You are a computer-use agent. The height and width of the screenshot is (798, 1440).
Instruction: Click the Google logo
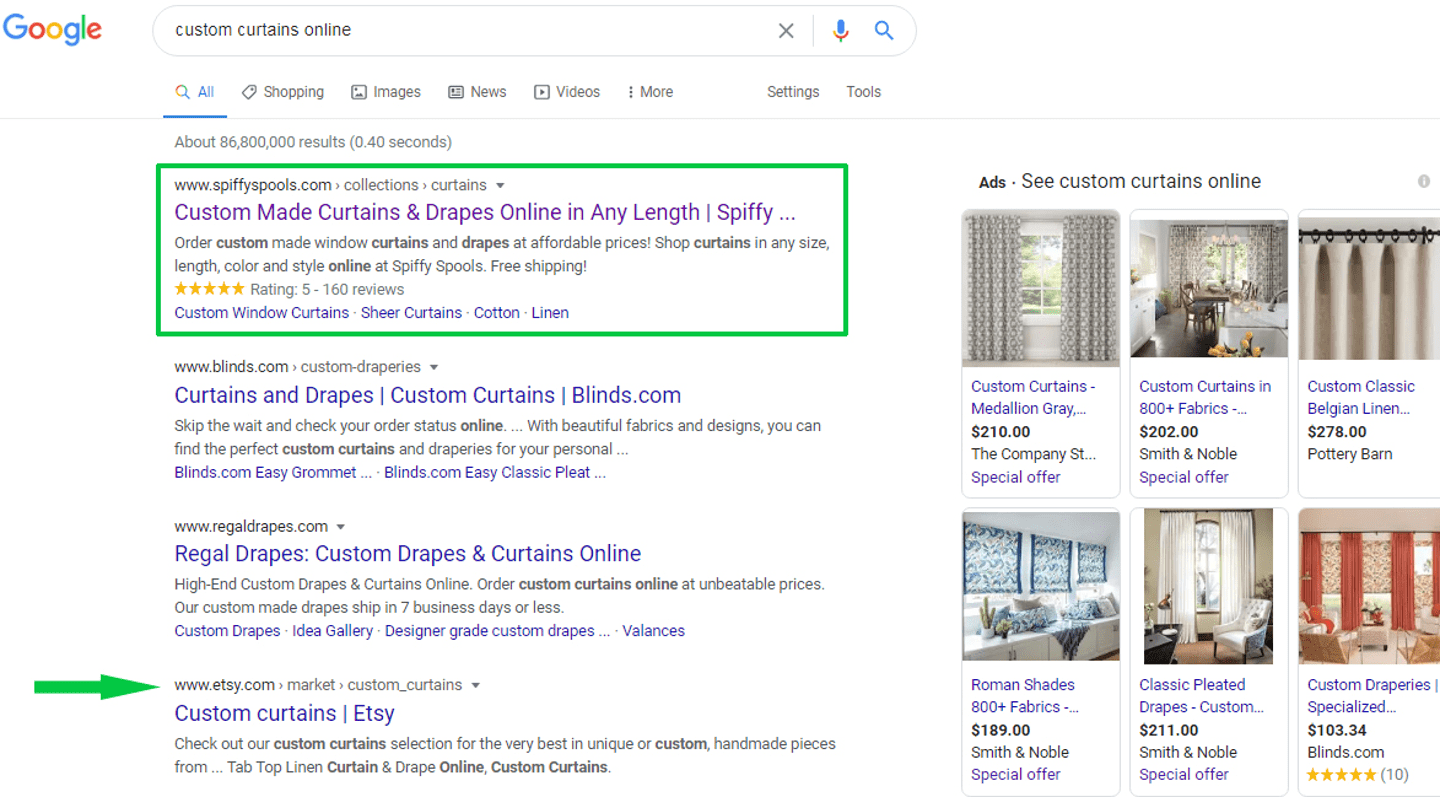[52, 30]
